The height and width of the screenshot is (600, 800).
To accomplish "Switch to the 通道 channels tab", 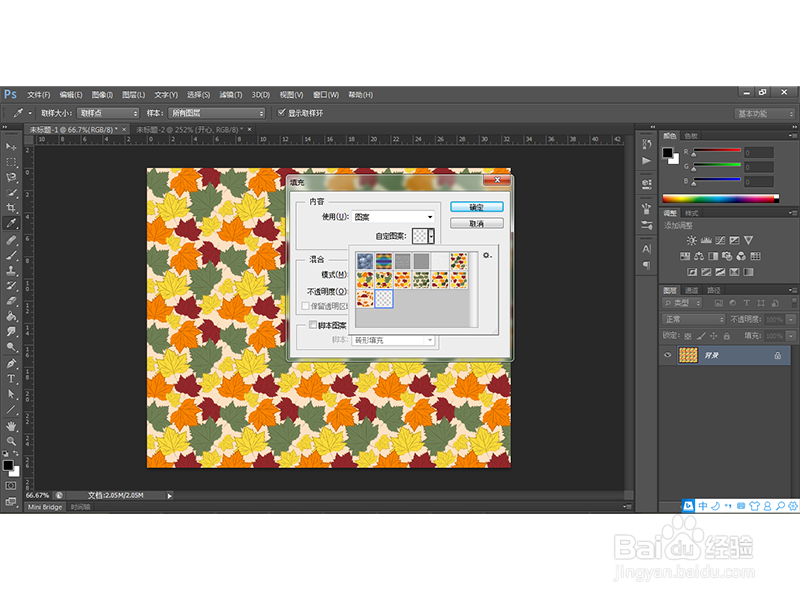I will click(691, 290).
